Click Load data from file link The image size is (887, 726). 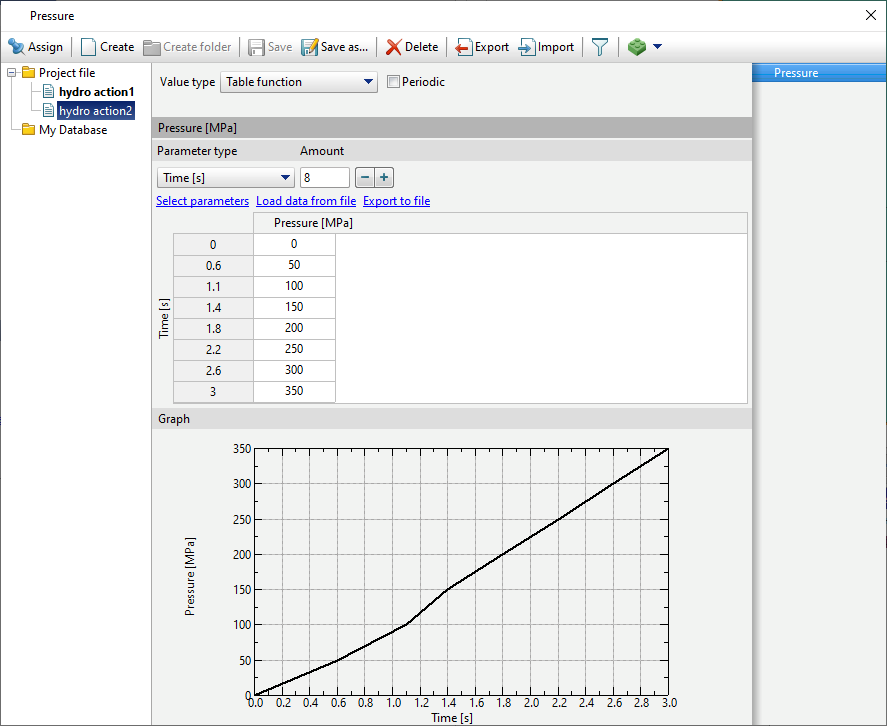point(306,201)
